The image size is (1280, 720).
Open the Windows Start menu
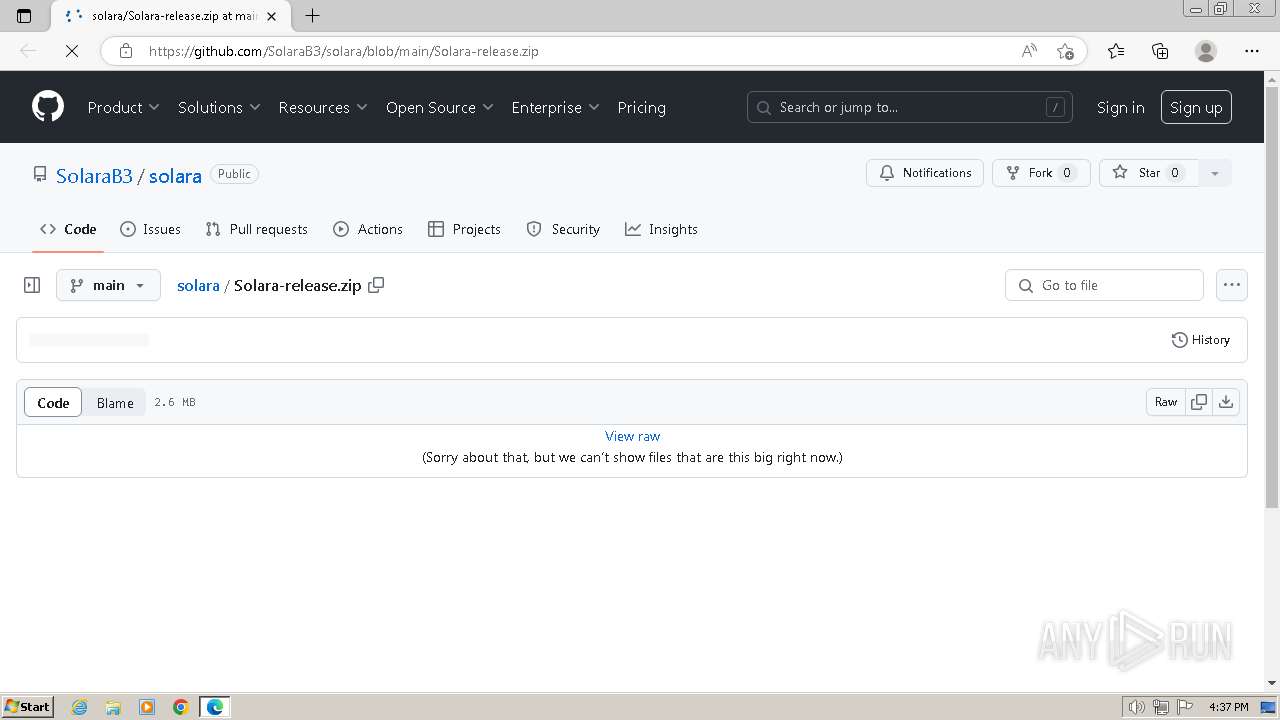(27, 706)
